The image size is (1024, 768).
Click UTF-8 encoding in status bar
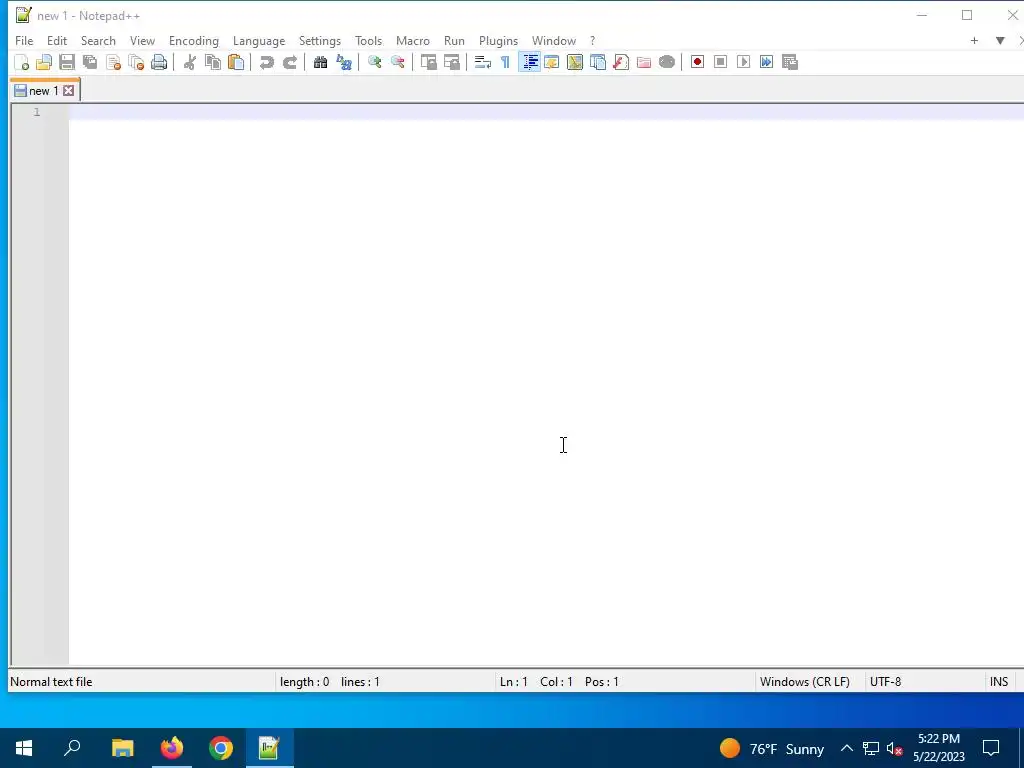[886, 682]
